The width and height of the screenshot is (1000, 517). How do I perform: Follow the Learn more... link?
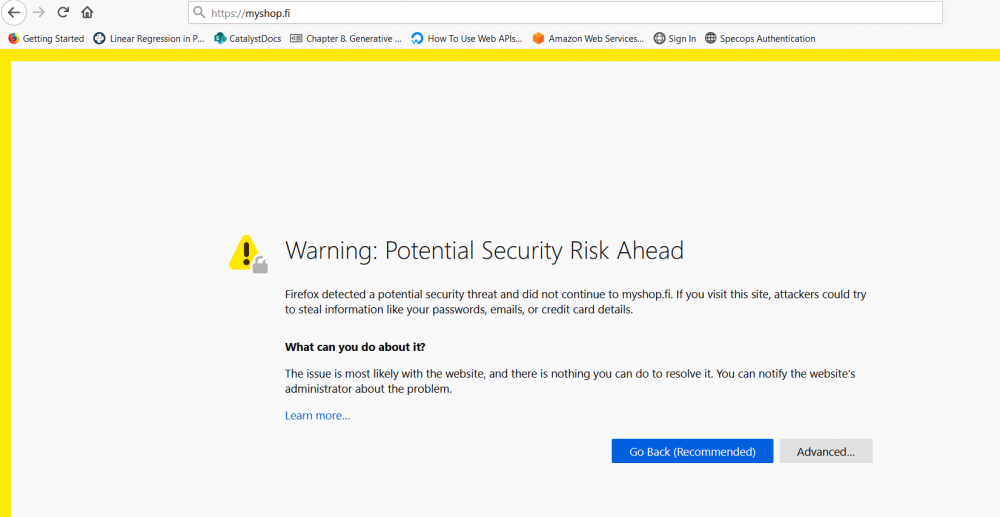coord(317,416)
